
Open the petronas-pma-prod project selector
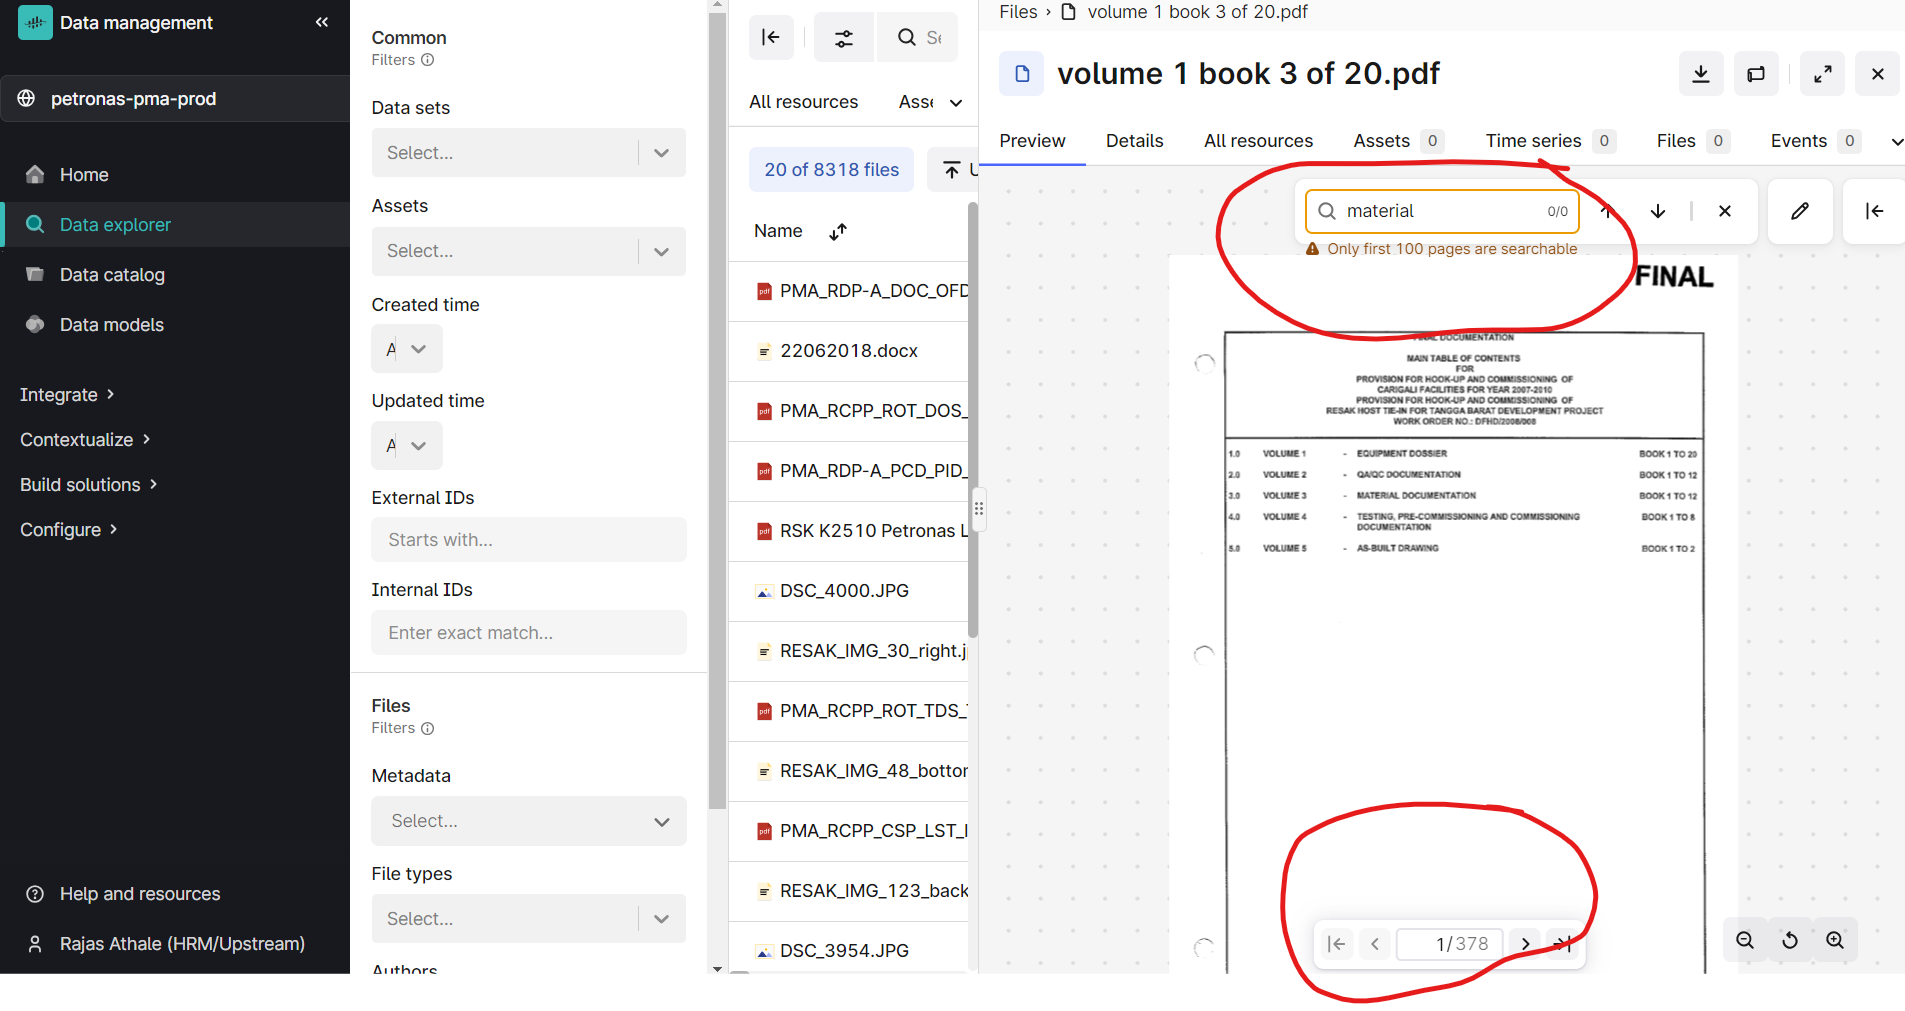click(175, 99)
